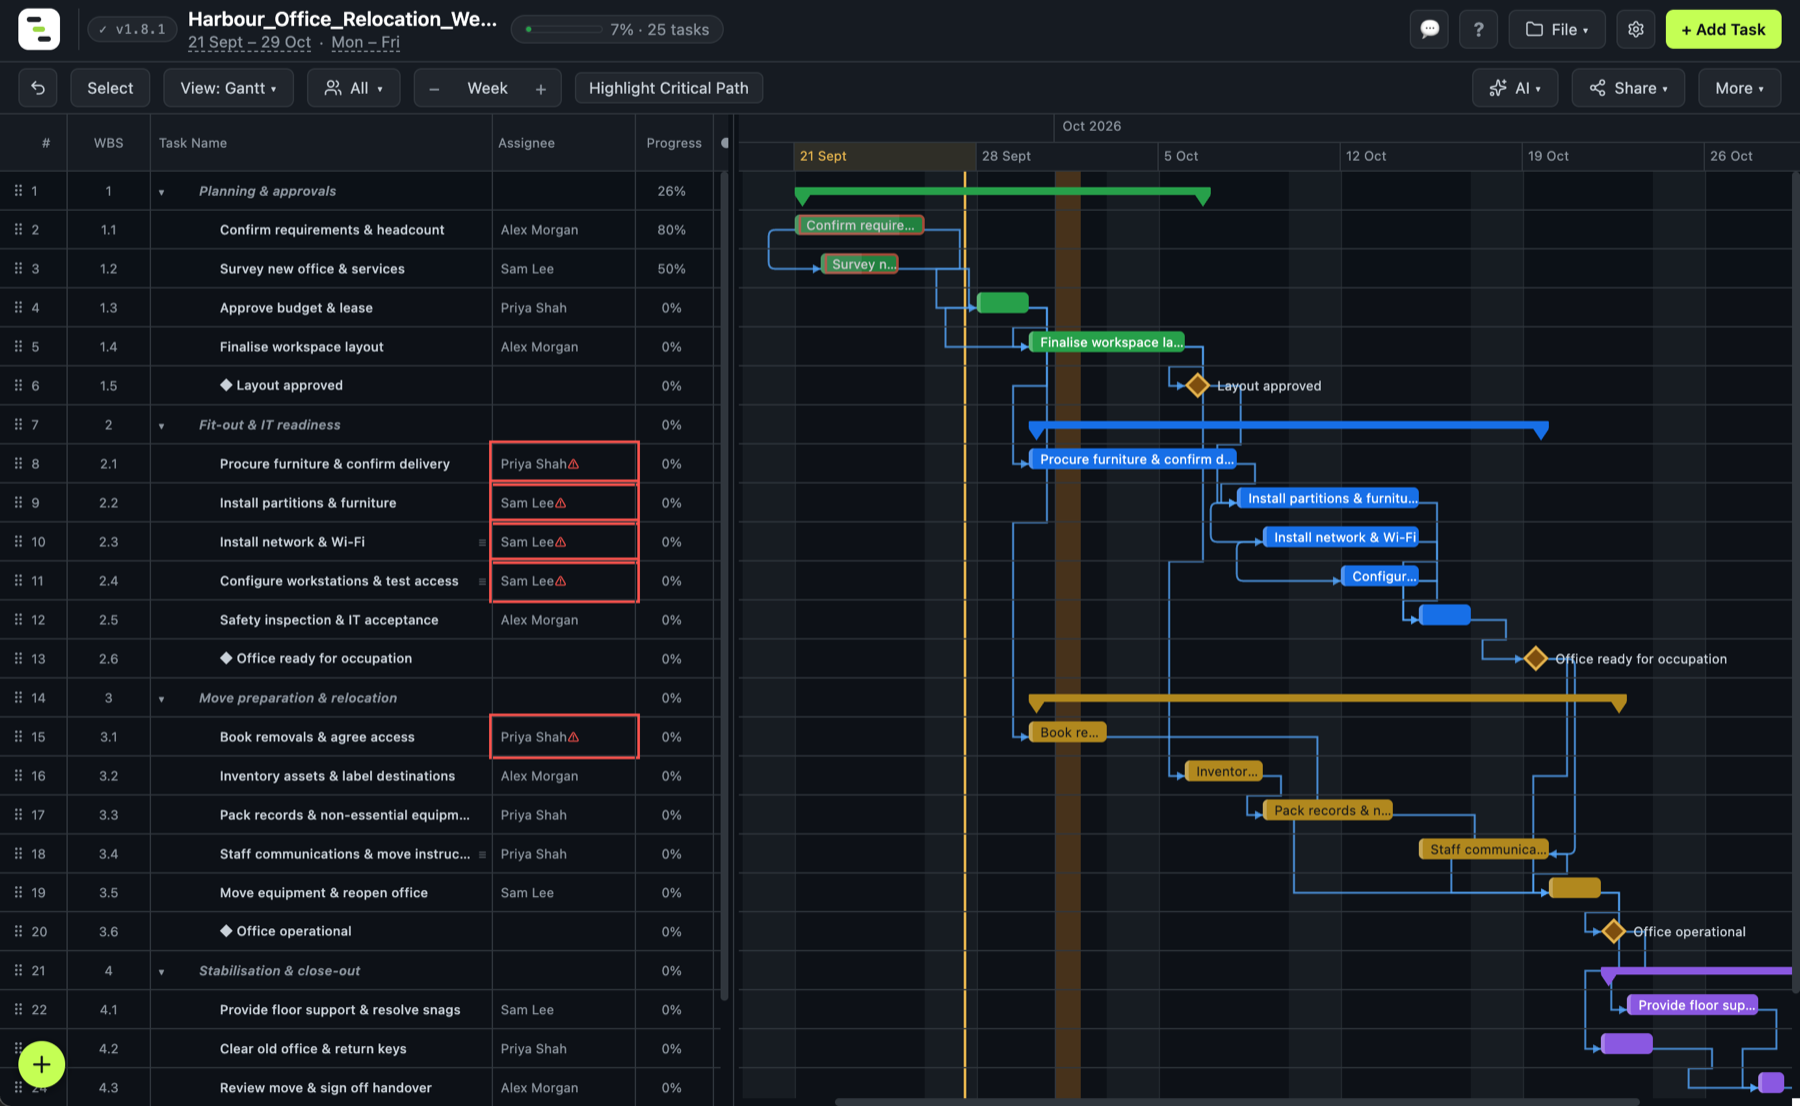1800x1106 pixels.
Task: Collapse Move preparation & relocation group
Action: pos(161,698)
